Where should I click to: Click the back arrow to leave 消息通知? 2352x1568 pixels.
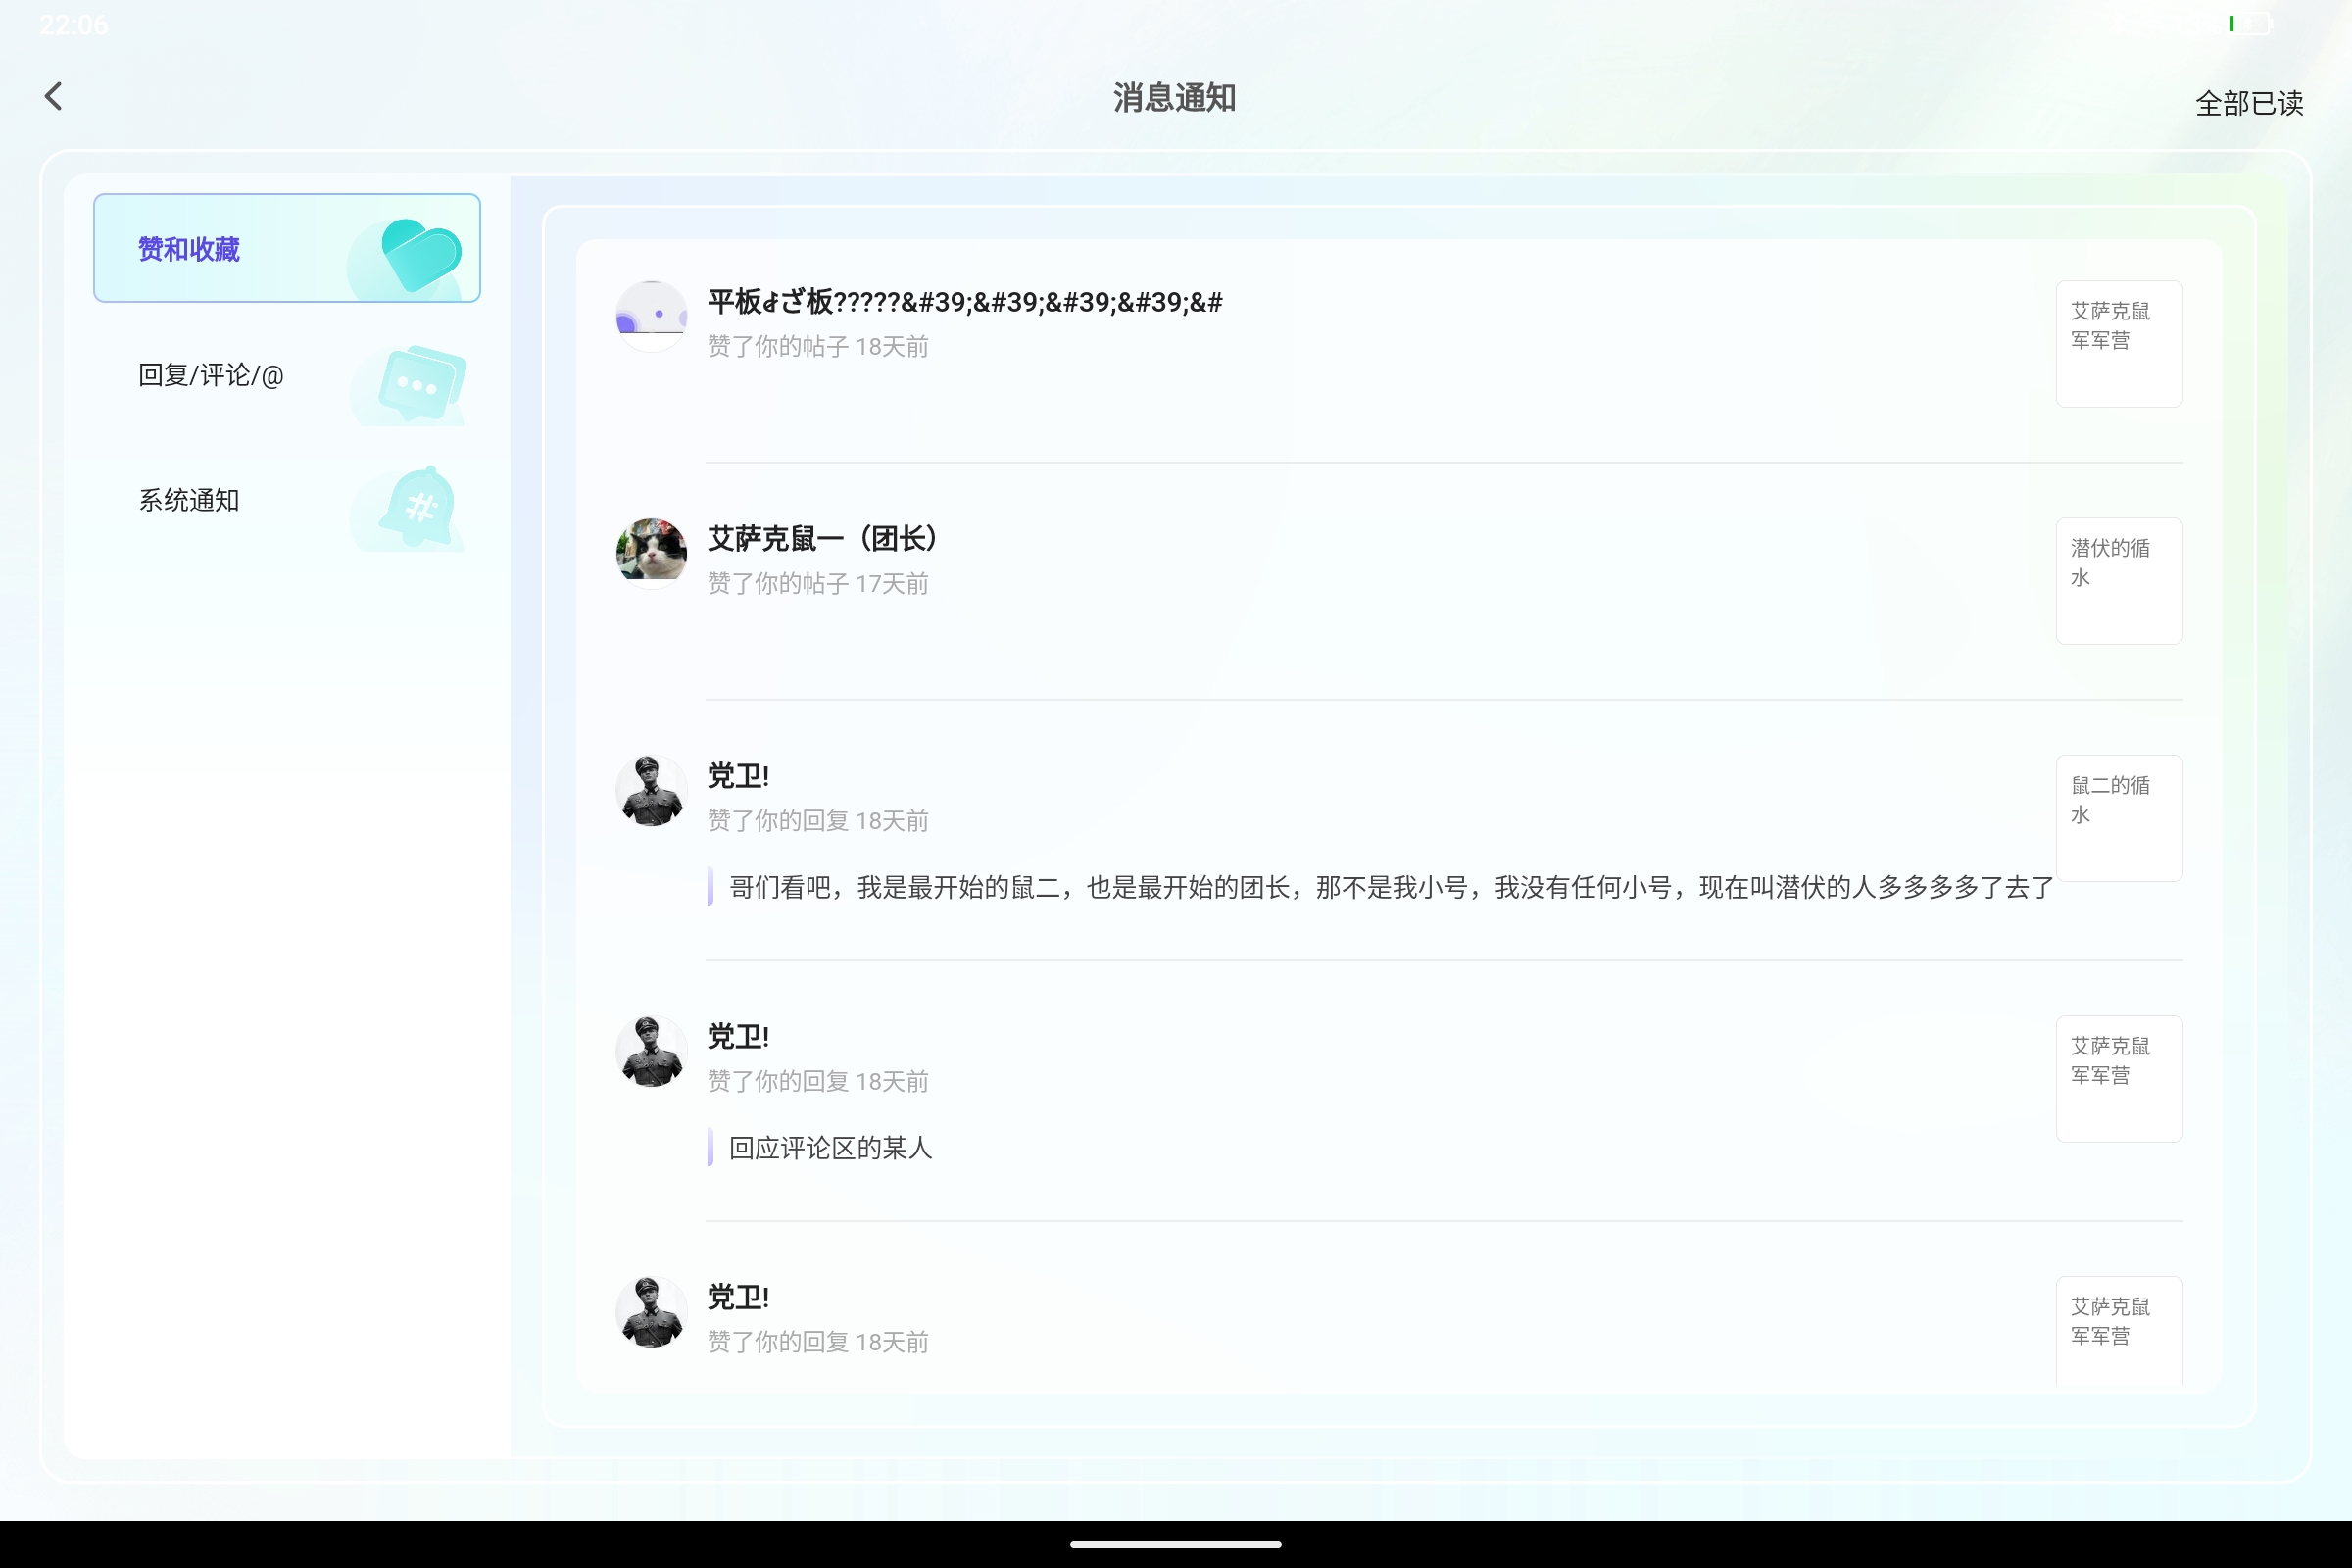click(x=53, y=96)
